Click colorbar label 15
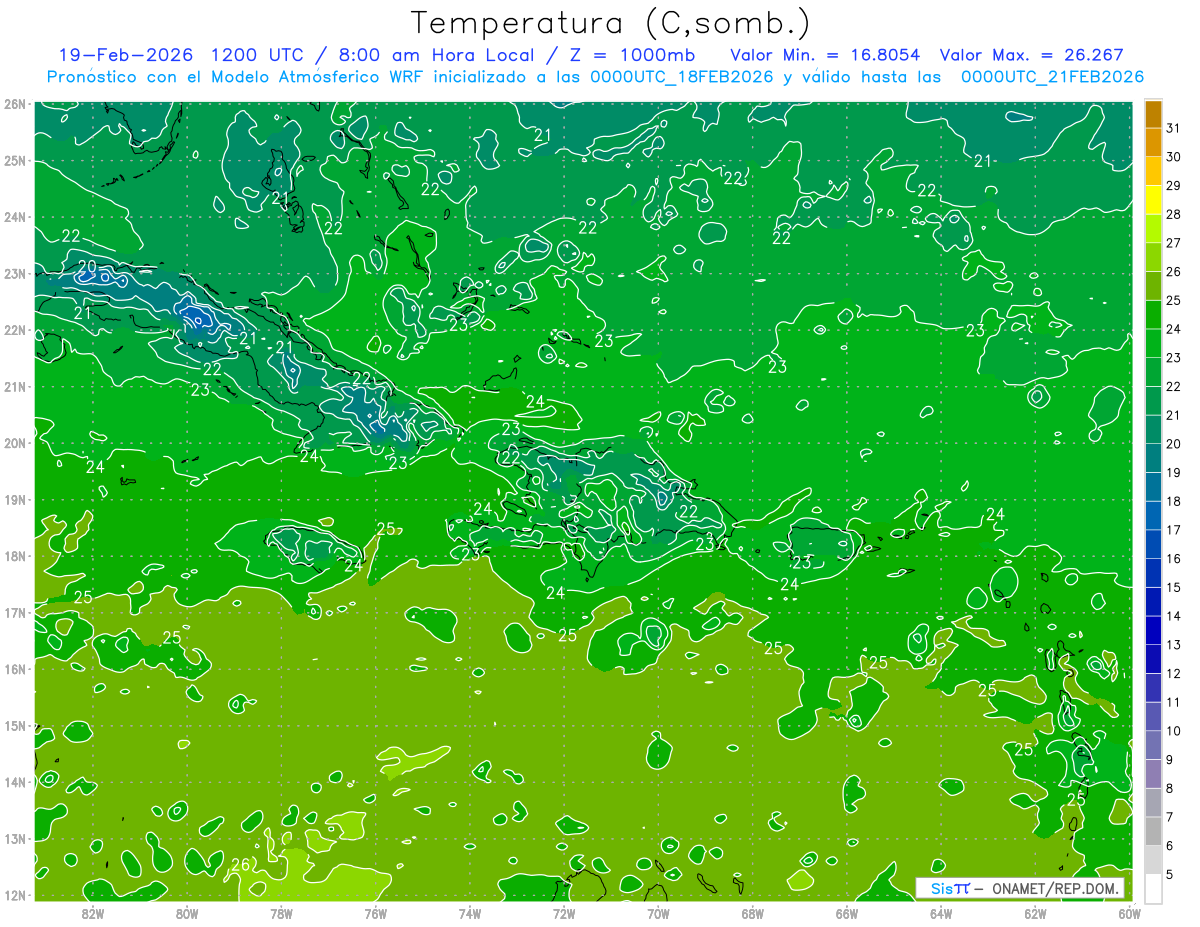The width and height of the screenshot is (1200, 927). pyautogui.click(x=1173, y=587)
